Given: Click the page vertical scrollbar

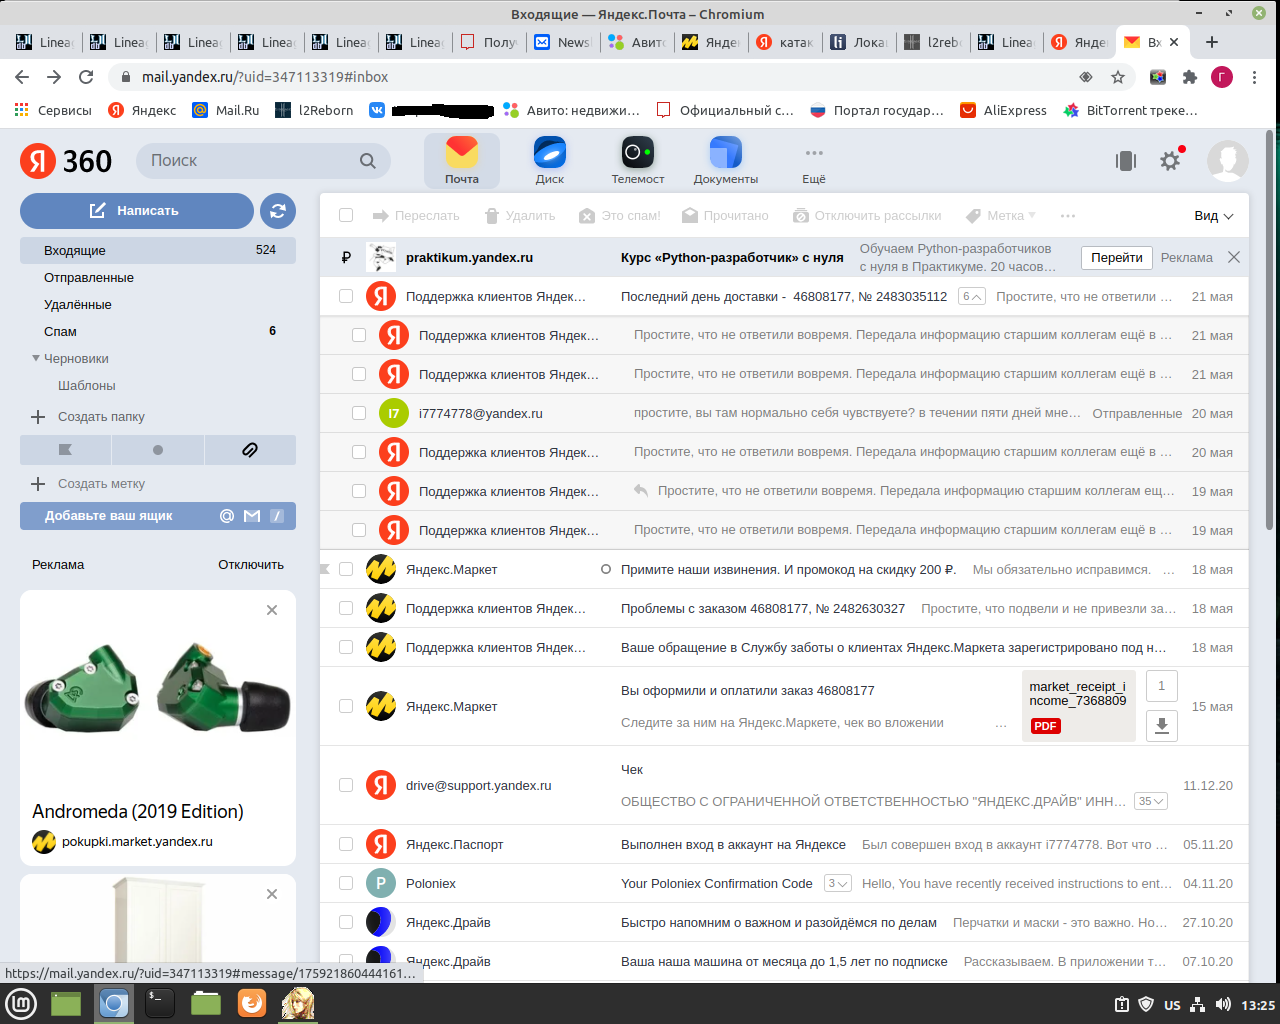Looking at the screenshot, I should pyautogui.click(x=1271, y=330).
